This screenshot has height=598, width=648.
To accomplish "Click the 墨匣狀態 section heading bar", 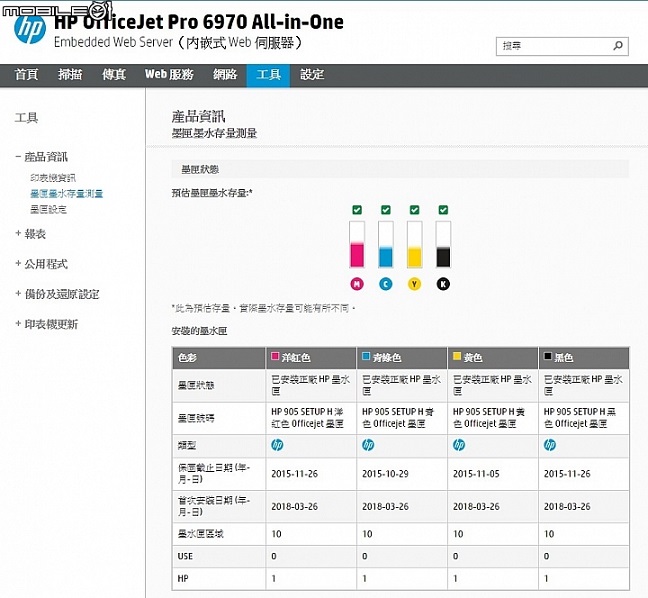I will [400, 169].
